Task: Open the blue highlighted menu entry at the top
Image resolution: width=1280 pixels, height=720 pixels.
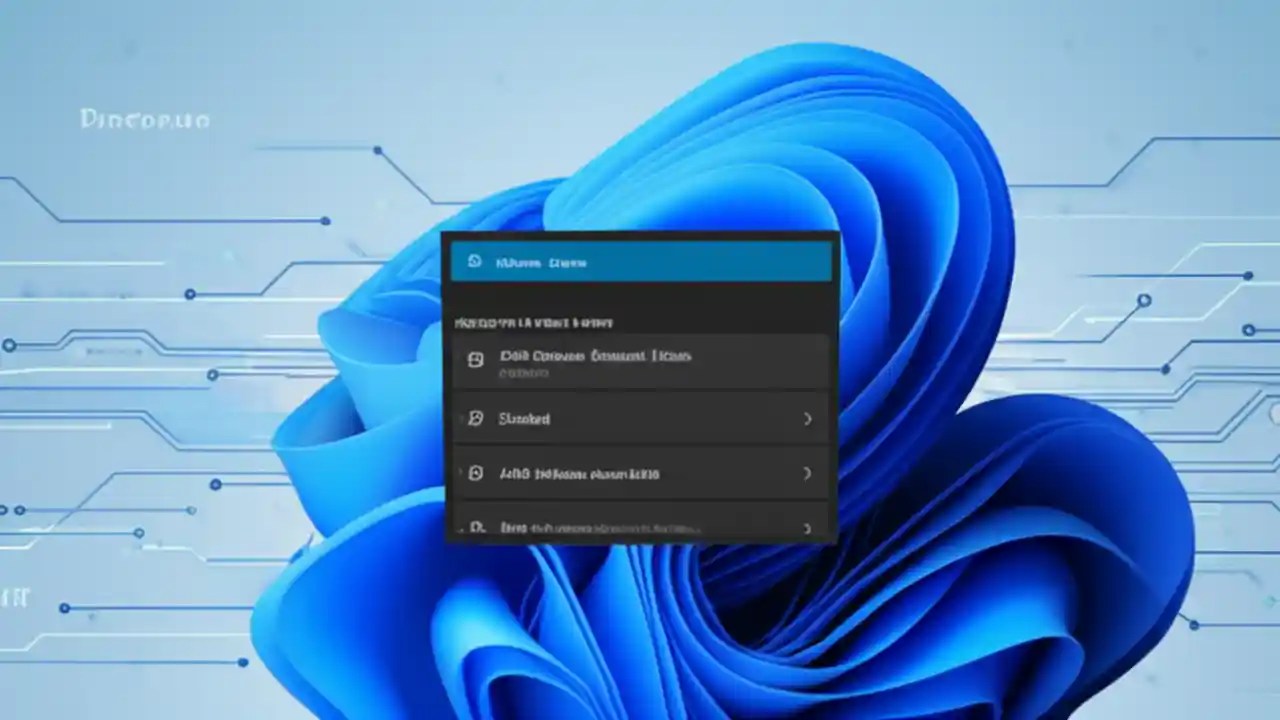Action: click(x=640, y=262)
